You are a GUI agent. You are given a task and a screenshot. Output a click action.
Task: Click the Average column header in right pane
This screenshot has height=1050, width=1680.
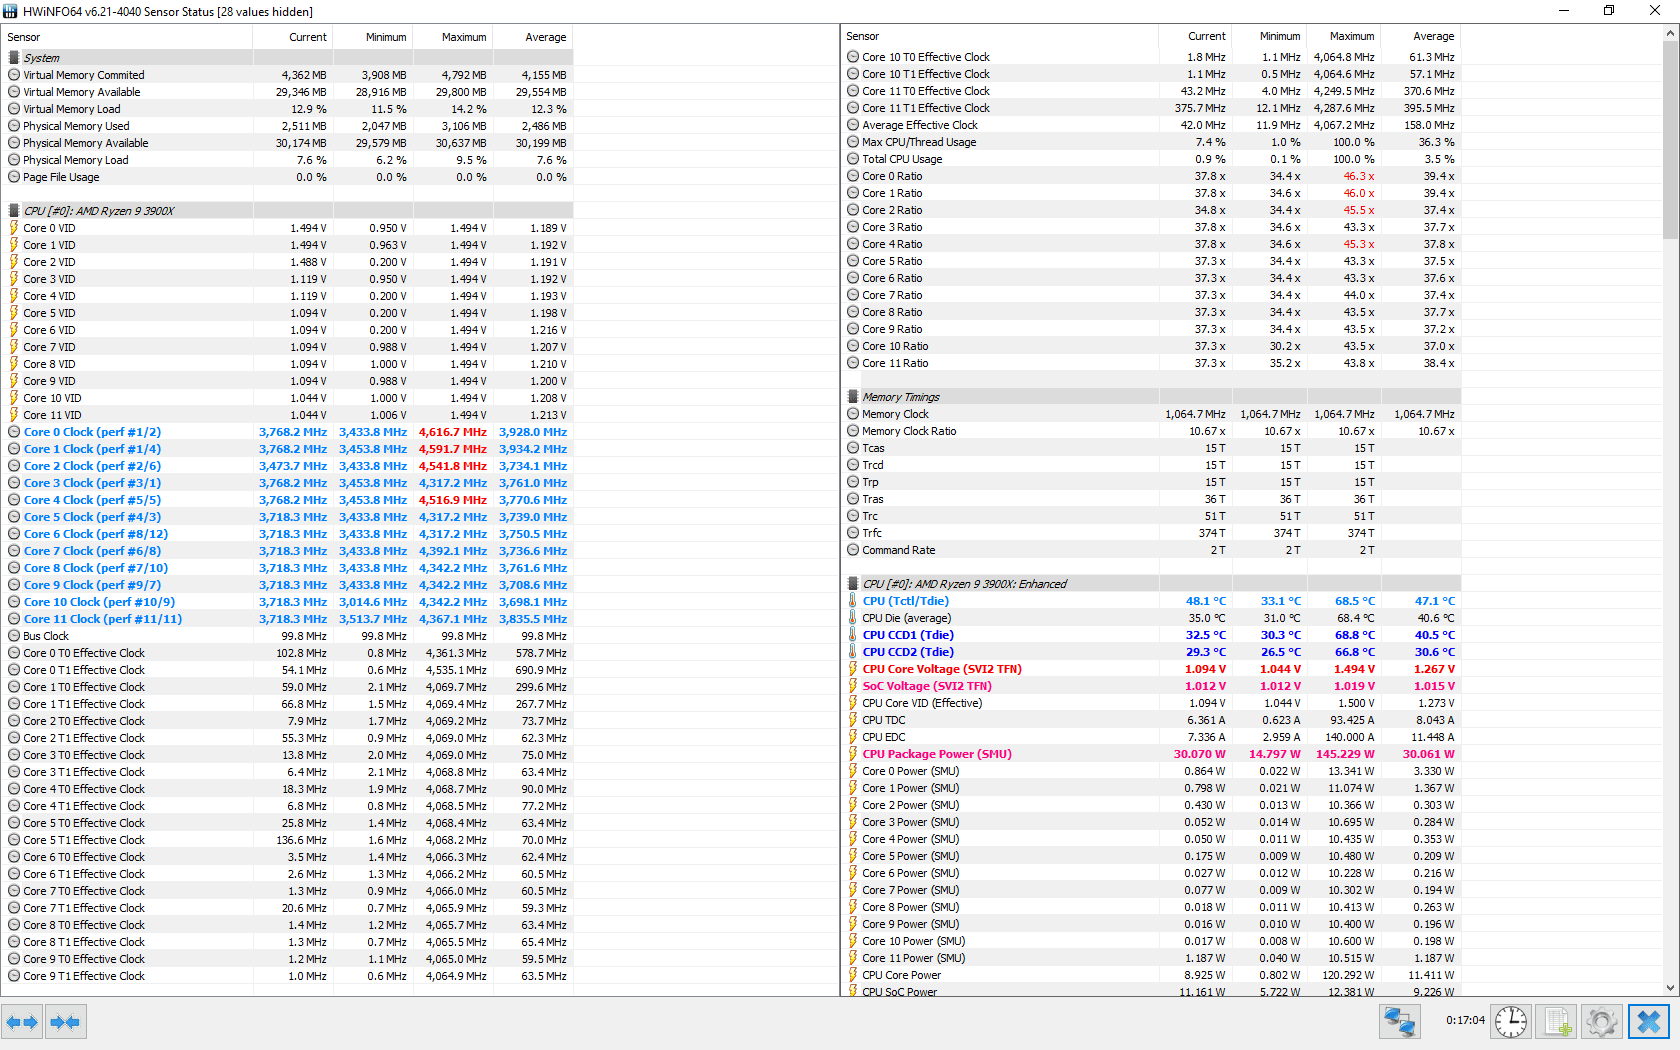[x=1420, y=36]
